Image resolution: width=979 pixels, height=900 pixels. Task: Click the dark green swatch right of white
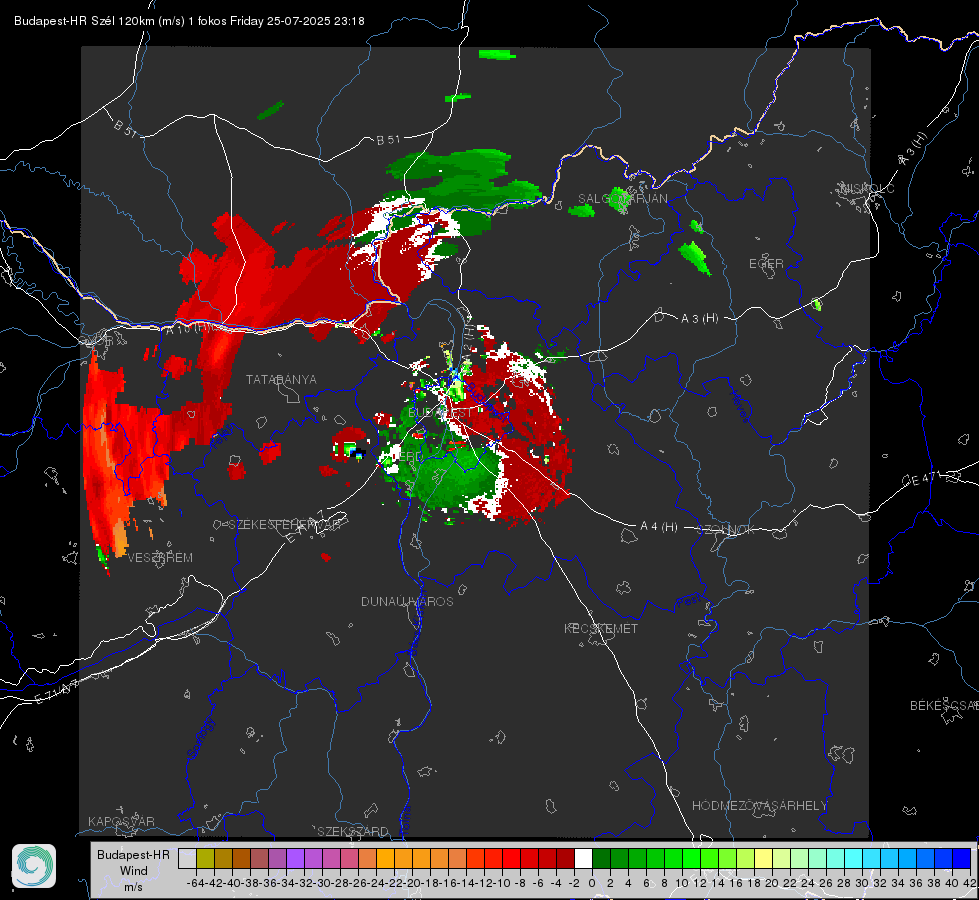pos(601,858)
